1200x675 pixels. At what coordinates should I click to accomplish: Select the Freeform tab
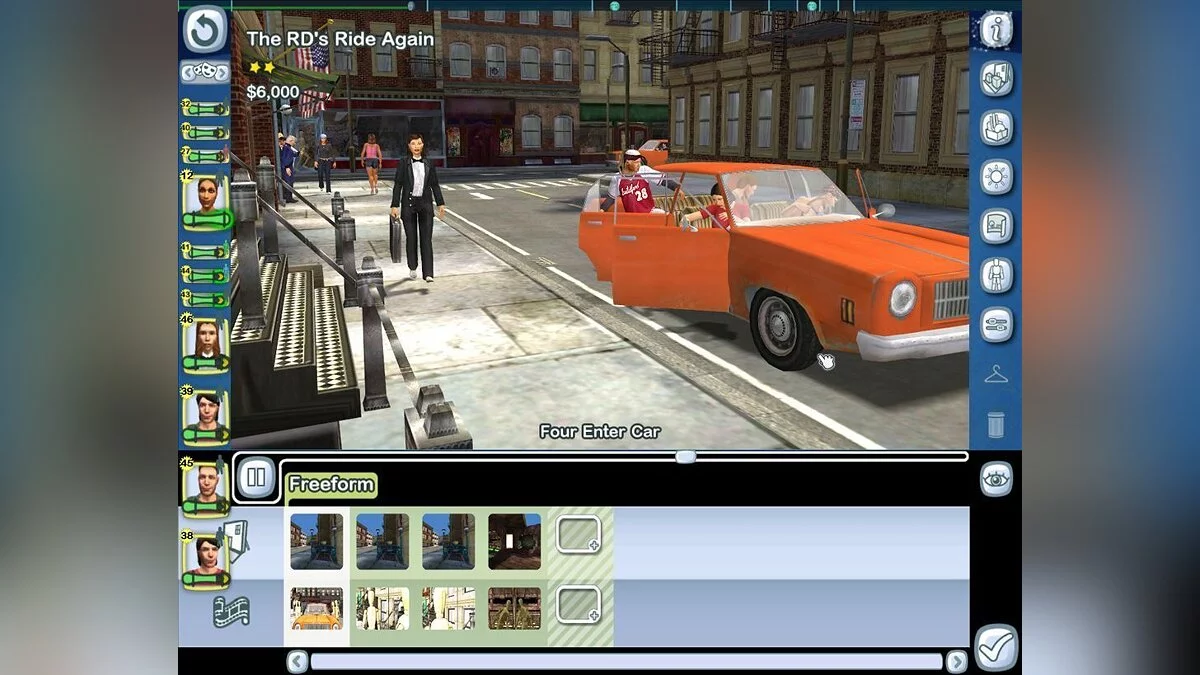[331, 485]
